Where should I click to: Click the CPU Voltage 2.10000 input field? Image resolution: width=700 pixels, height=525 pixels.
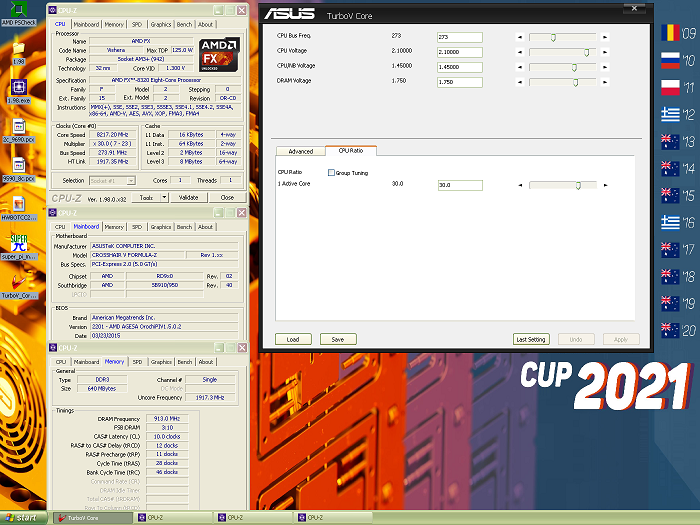[x=460, y=52]
